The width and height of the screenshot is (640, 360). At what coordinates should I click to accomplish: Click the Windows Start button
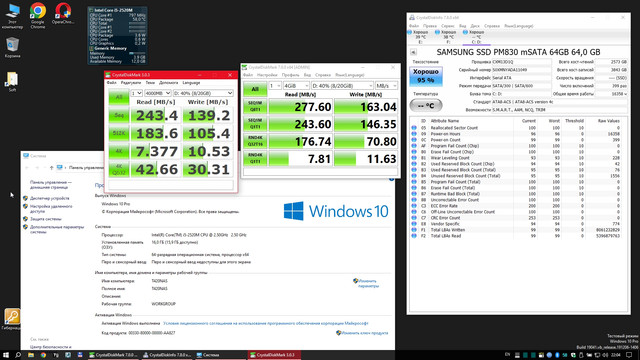pos(6,355)
